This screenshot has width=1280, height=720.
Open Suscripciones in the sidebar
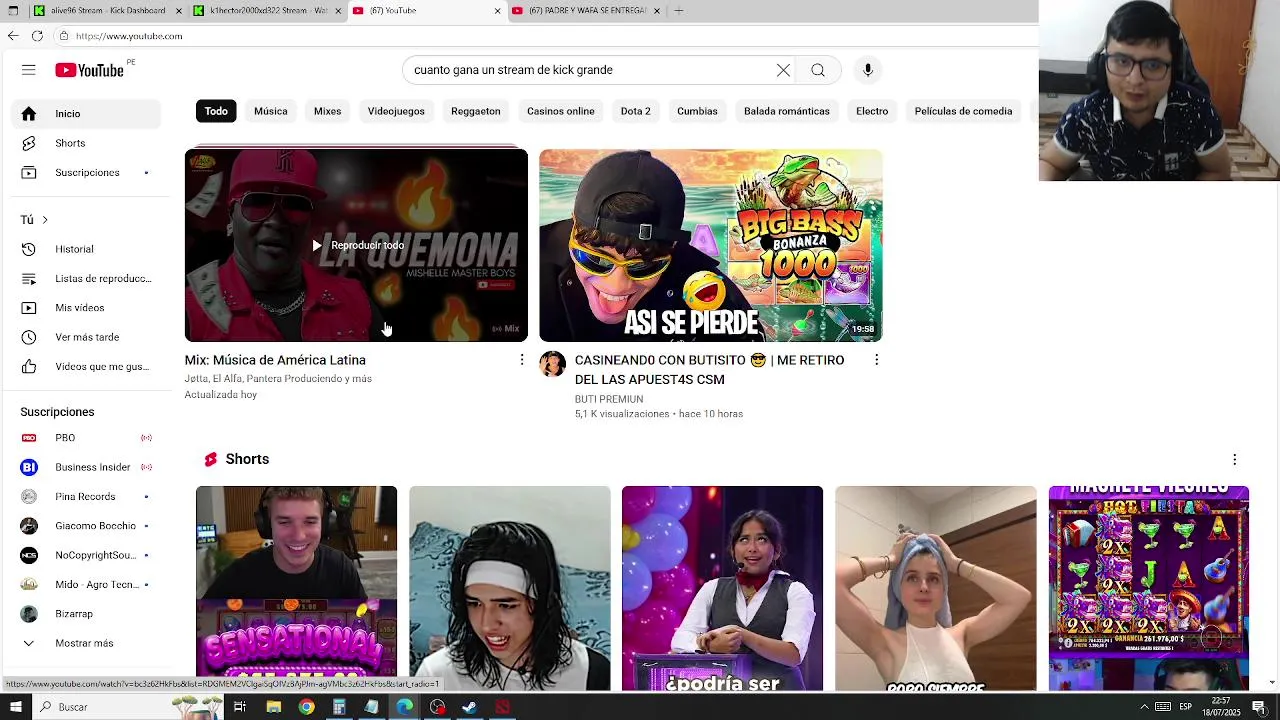point(86,173)
